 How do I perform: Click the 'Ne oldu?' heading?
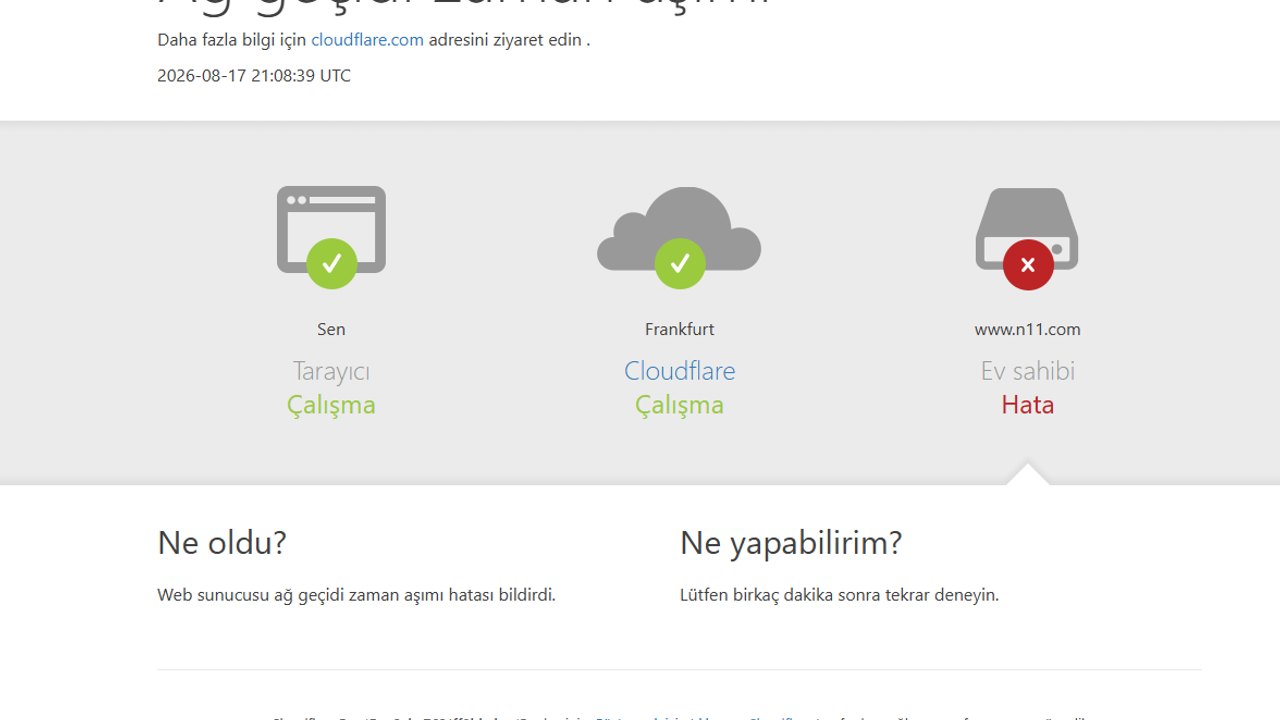click(222, 543)
